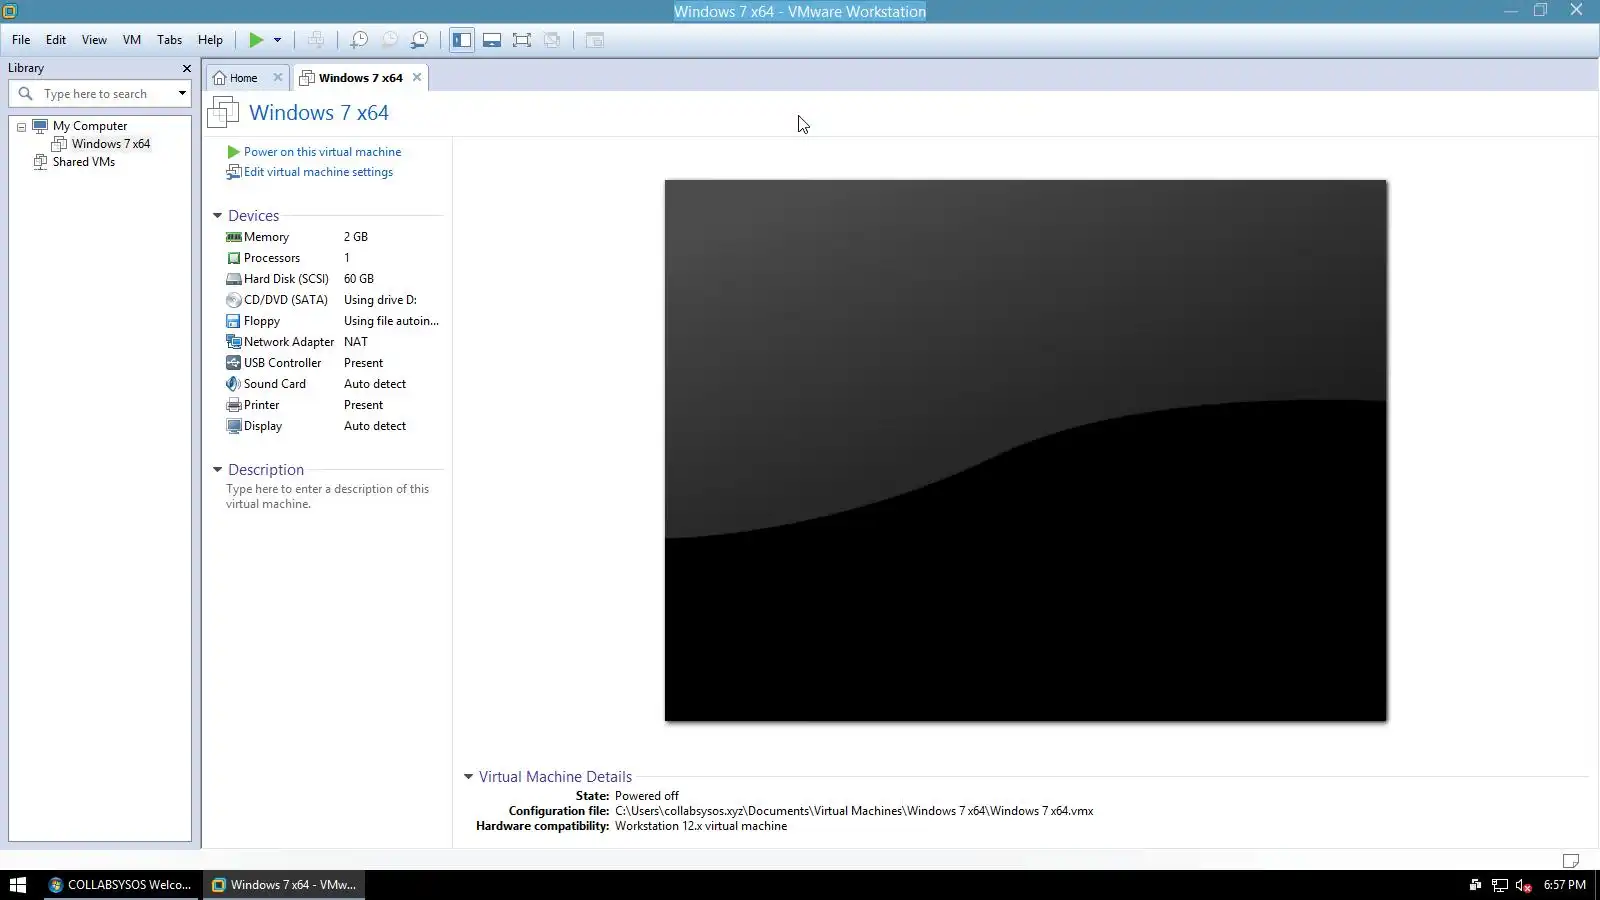This screenshot has width=1600, height=900.
Task: Click the Processors device icon
Action: (234, 258)
